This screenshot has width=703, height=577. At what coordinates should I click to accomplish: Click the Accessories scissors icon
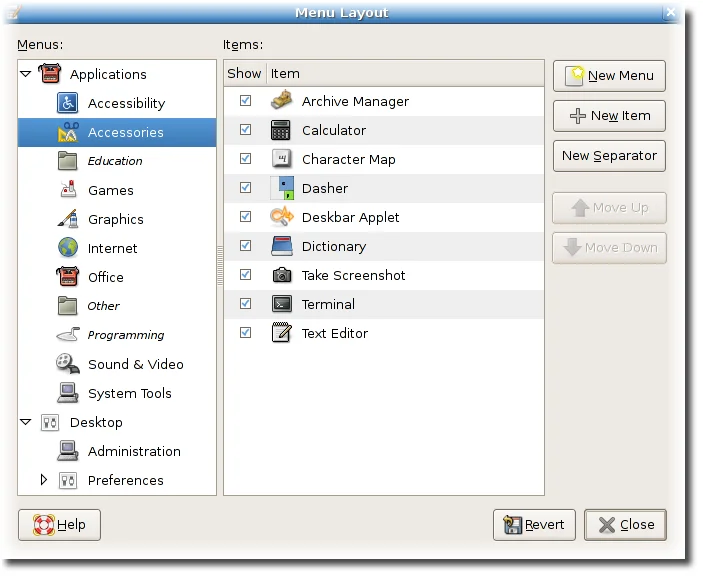coord(68,132)
